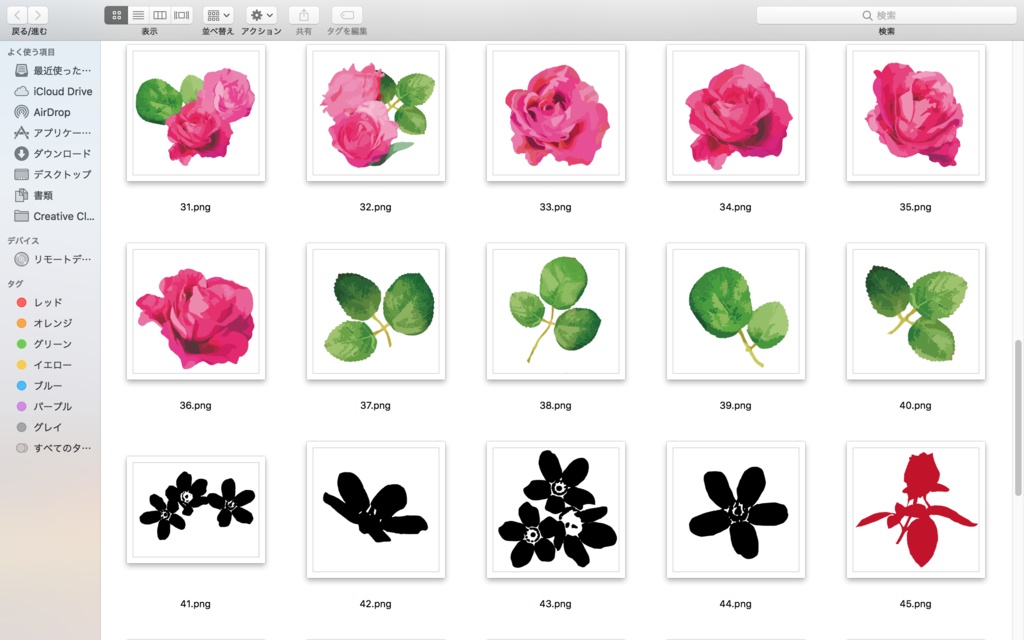
Task: Select thumbnail of 42.png silhouette
Action: click(376, 510)
